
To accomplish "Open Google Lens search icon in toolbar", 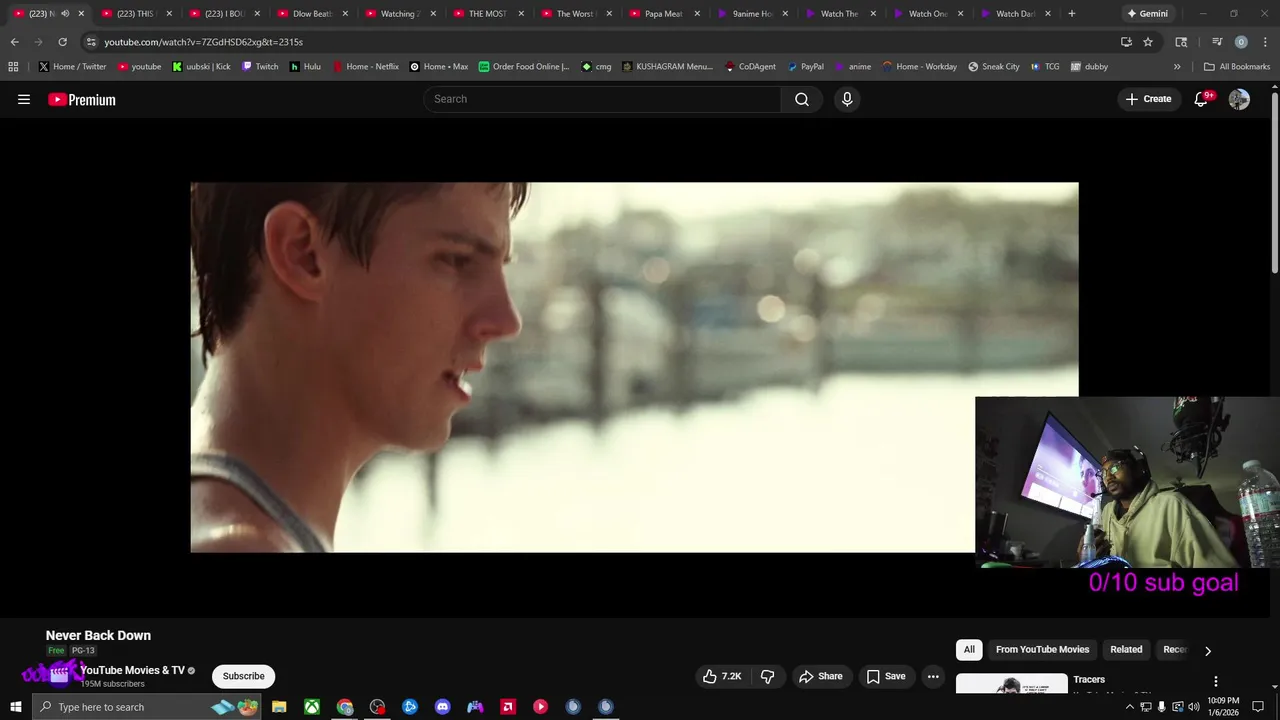I will pos(1181,42).
